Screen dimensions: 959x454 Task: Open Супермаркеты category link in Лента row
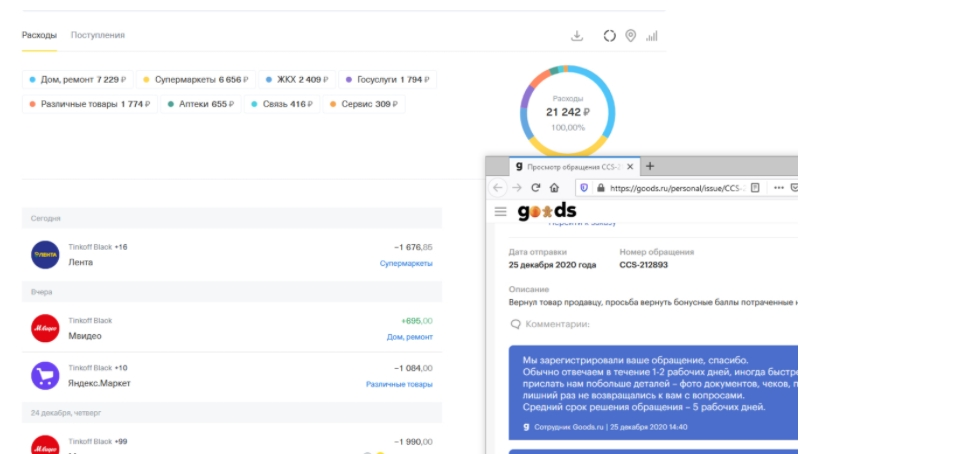[x=406, y=263]
